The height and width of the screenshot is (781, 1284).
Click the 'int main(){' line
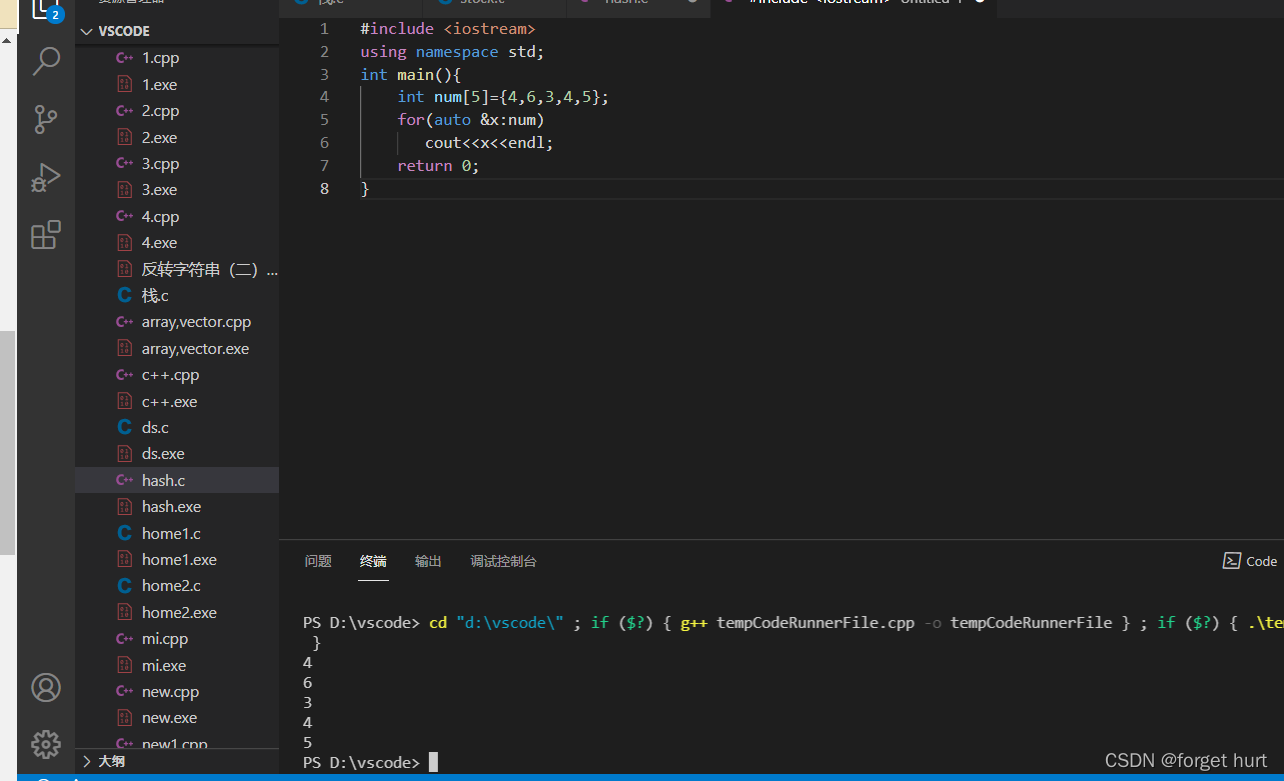[410, 74]
